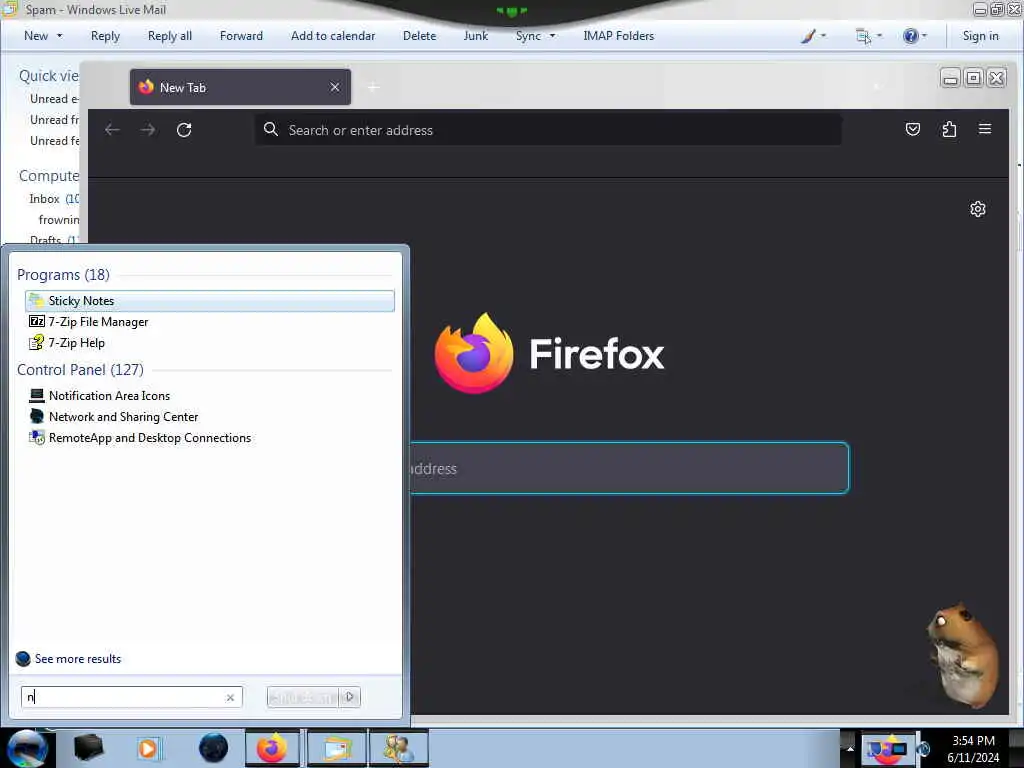Image resolution: width=1024 pixels, height=768 pixels.
Task: Expand the Sync dropdown arrow
Action: 552,36
